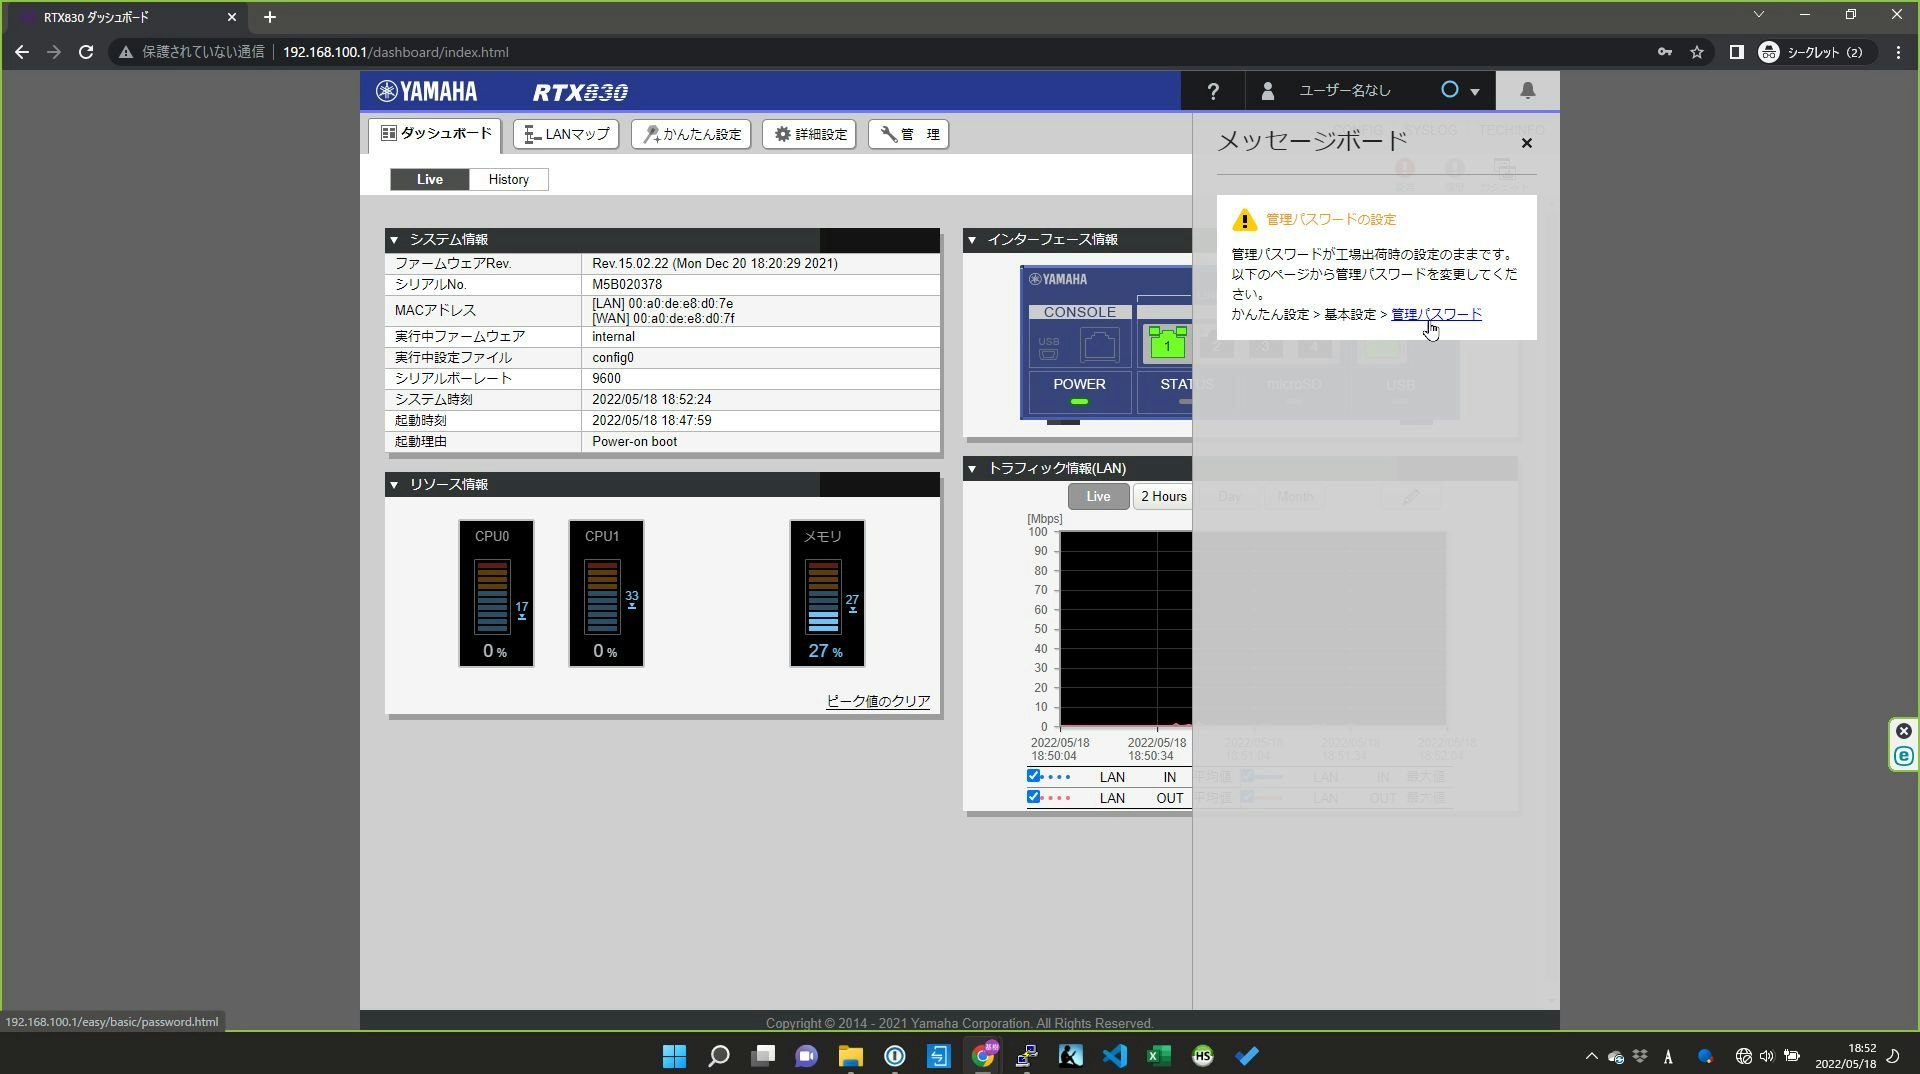The width and height of the screenshot is (1920, 1074).
Task: Collapse the インターフェース情報 section
Action: [972, 240]
